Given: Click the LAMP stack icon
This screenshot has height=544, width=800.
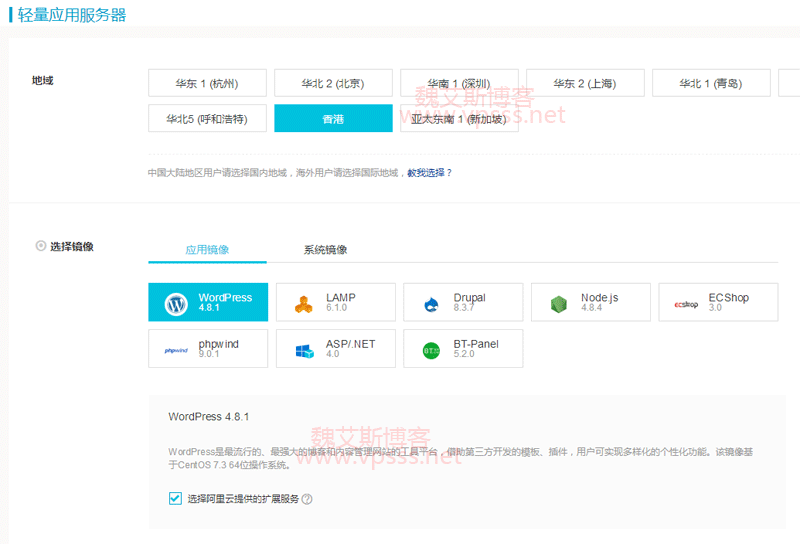Looking at the screenshot, I should point(304,304).
